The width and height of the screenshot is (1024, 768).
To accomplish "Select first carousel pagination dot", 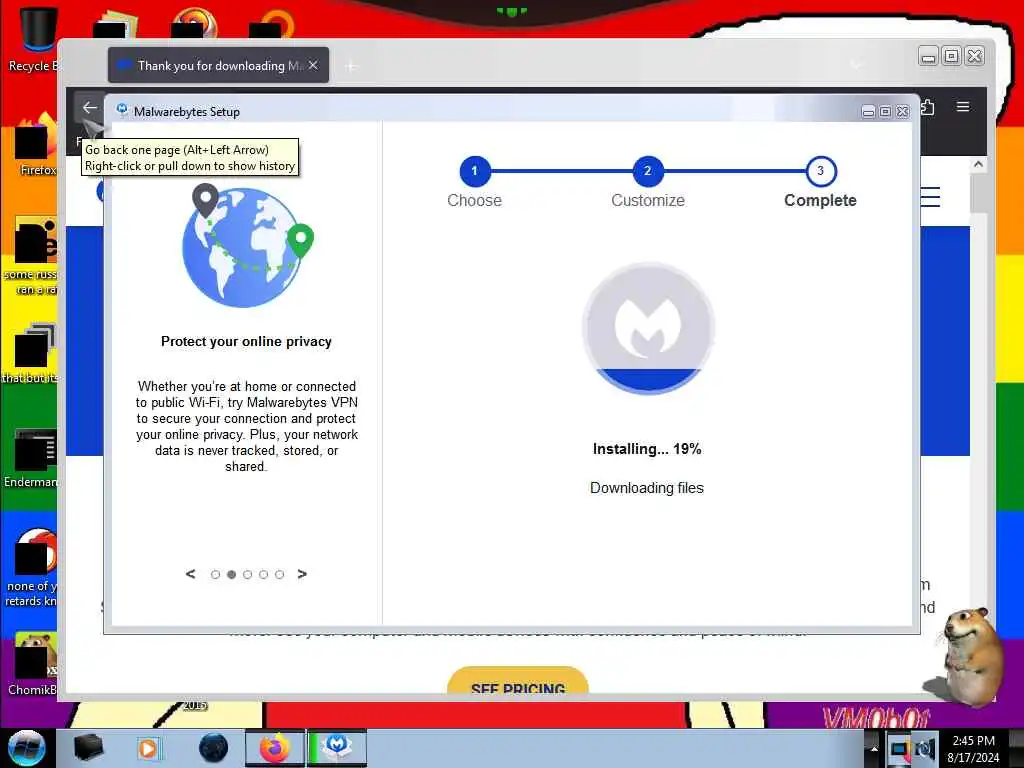I will [216, 575].
